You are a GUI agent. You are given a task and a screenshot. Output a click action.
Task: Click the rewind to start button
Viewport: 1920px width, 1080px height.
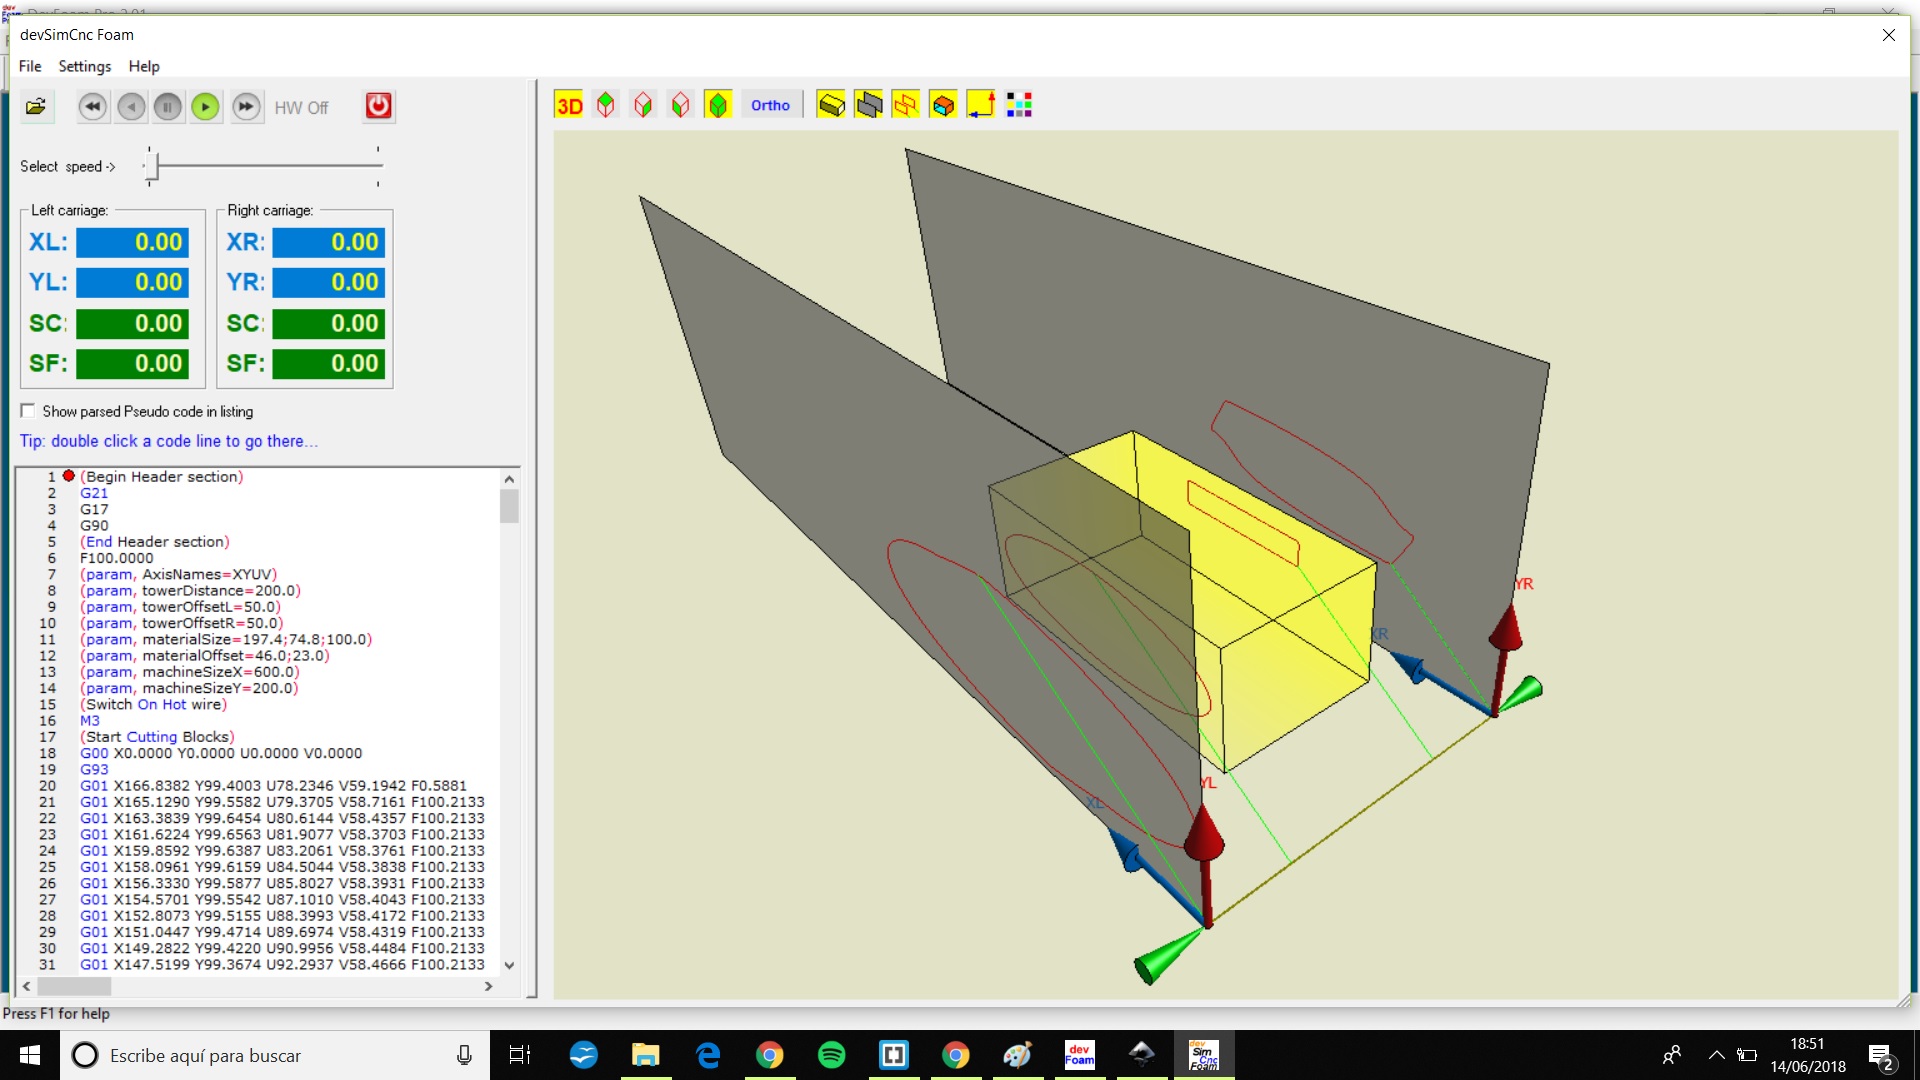pyautogui.click(x=92, y=106)
